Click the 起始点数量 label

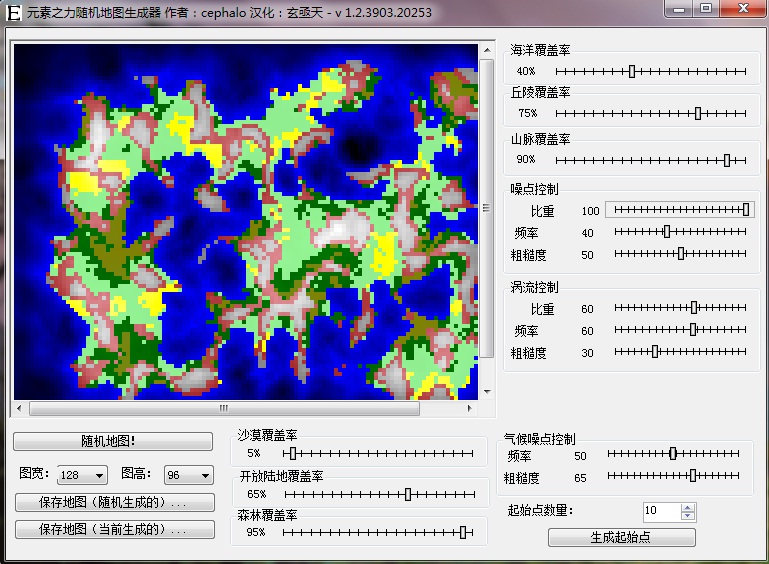click(540, 511)
